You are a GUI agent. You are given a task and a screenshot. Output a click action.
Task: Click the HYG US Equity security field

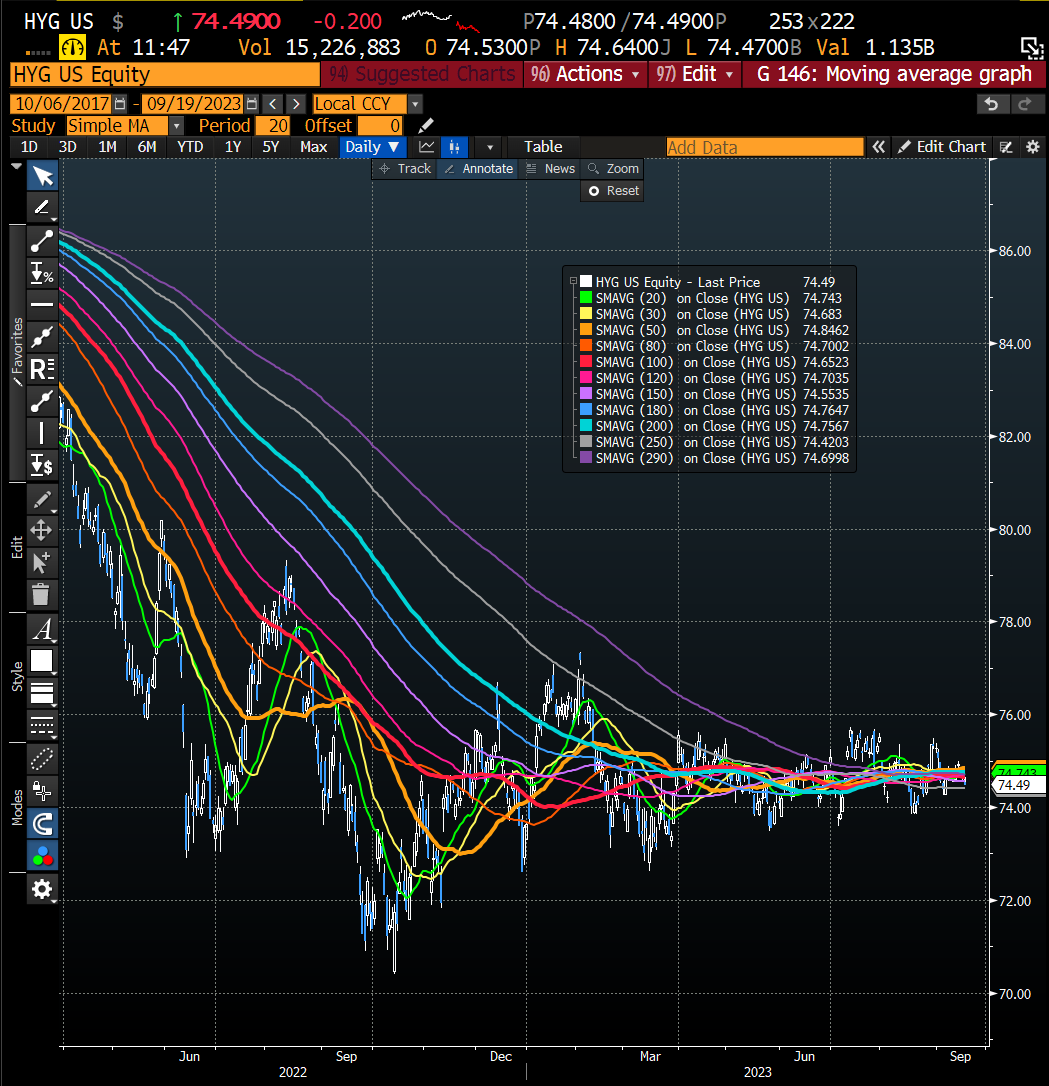coord(165,74)
